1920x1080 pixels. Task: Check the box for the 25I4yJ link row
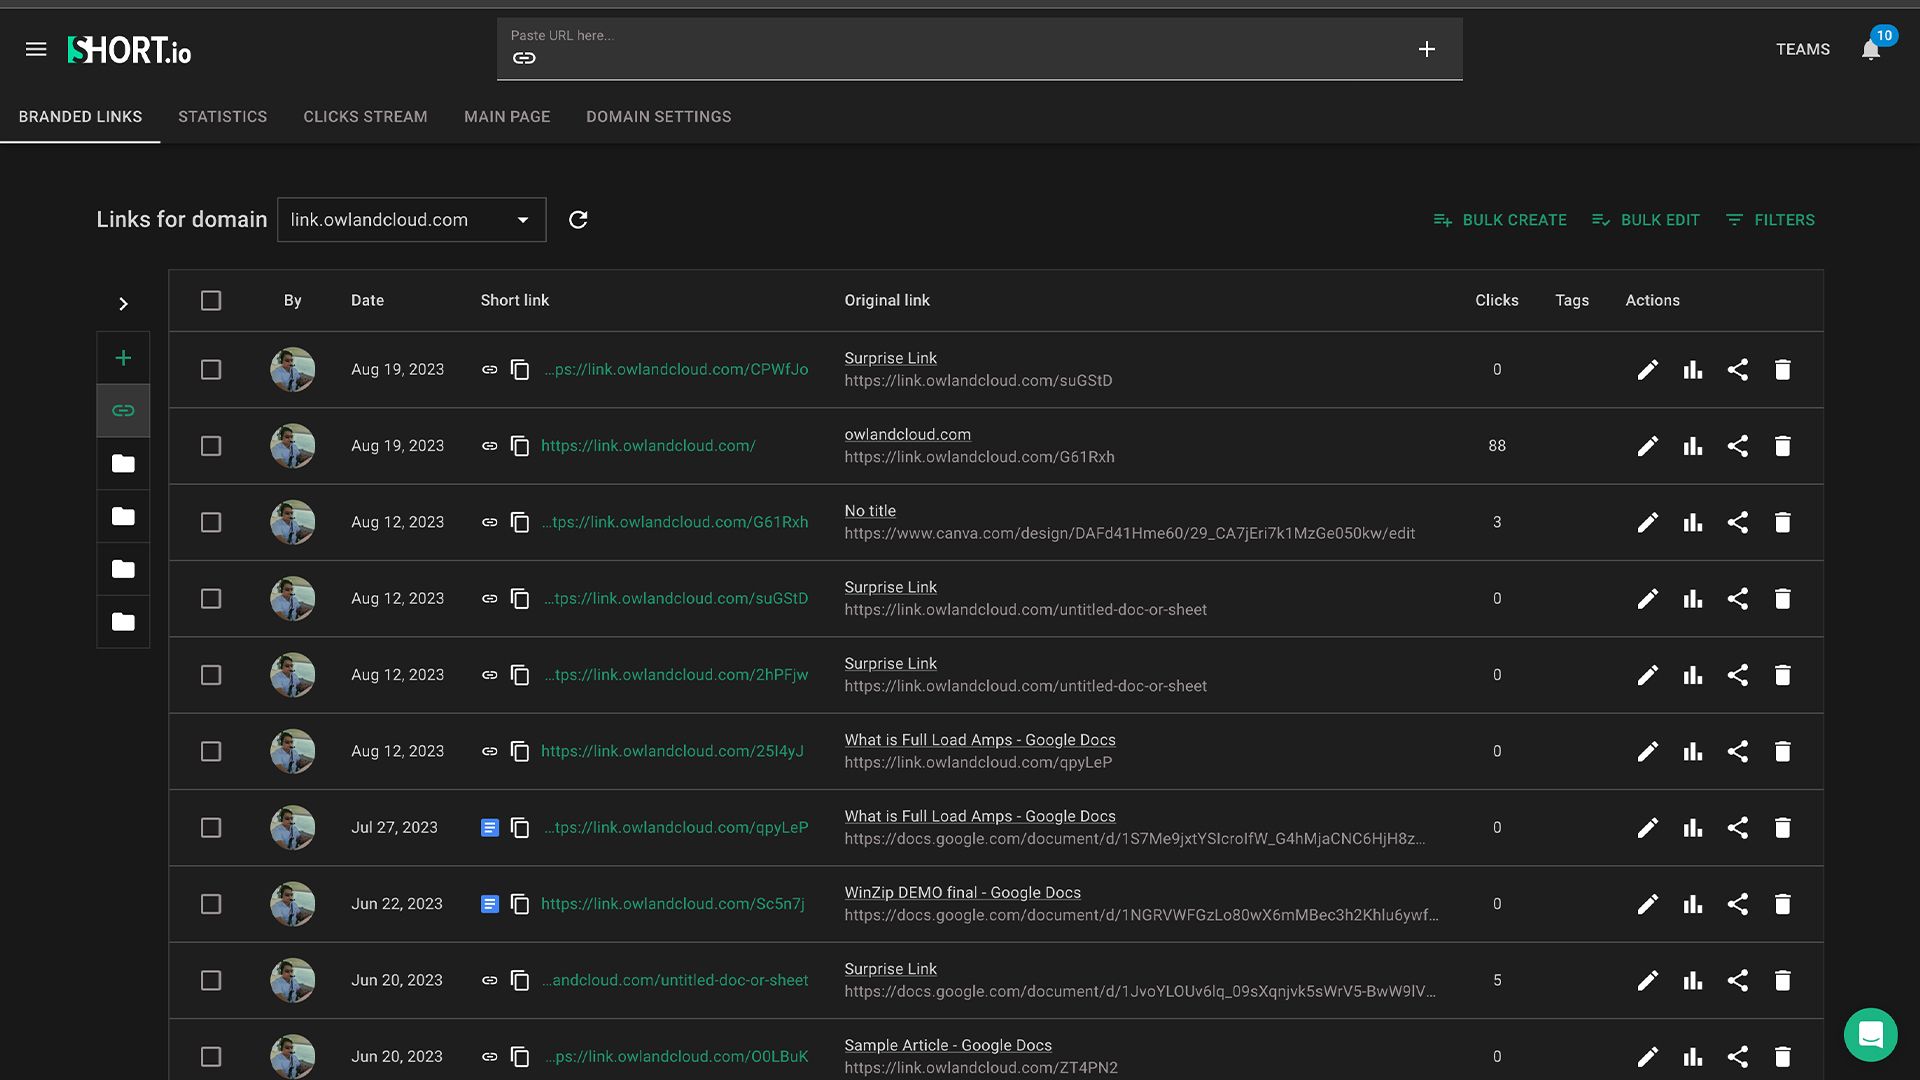[210, 751]
